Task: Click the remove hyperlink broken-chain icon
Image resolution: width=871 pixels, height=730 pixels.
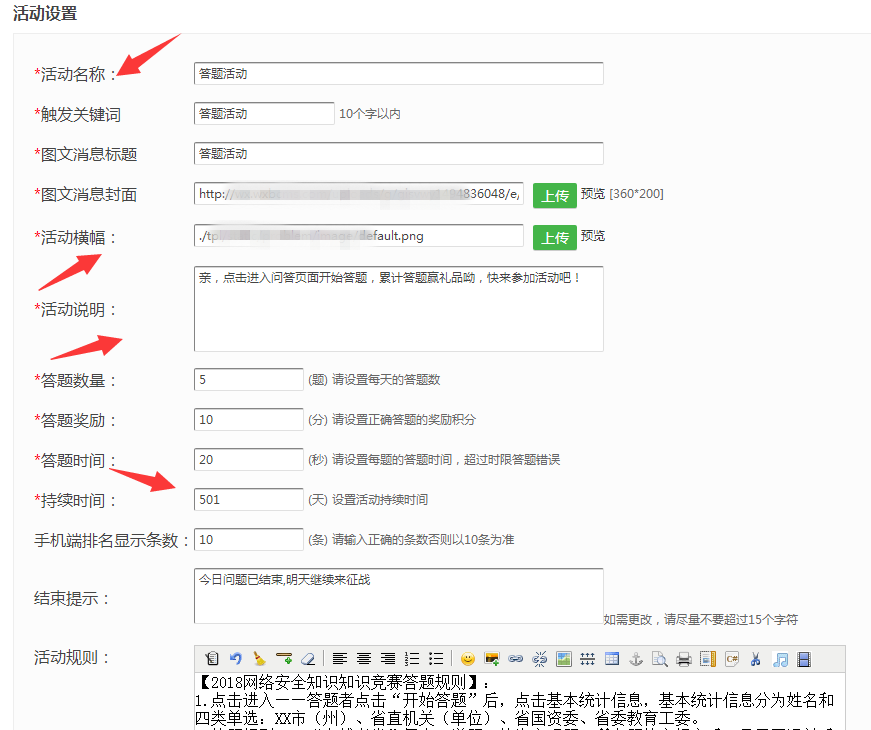Action: [x=539, y=658]
